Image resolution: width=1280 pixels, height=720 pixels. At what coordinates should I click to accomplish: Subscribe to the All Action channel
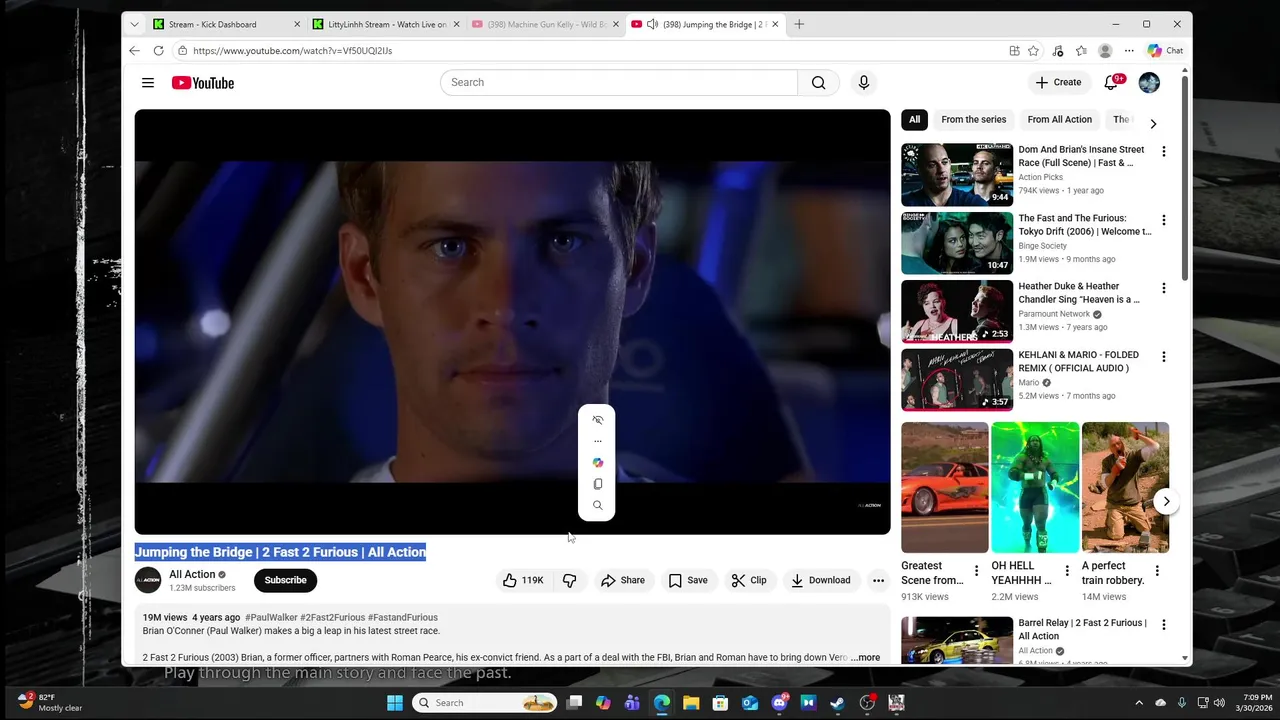pyautogui.click(x=285, y=580)
